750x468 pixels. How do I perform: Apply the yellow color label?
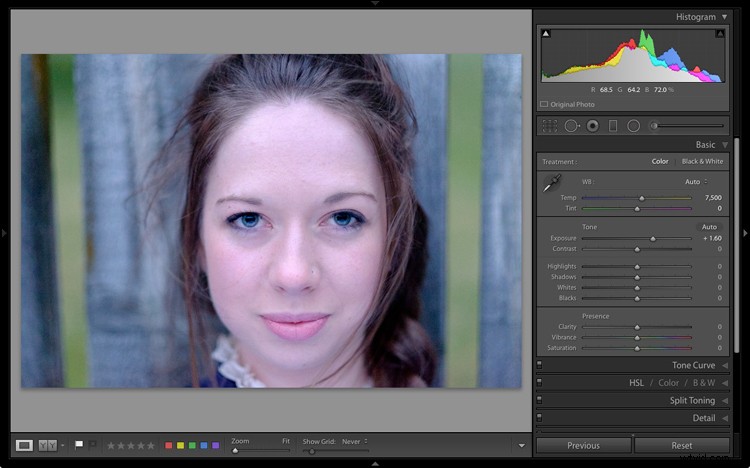[x=180, y=446]
